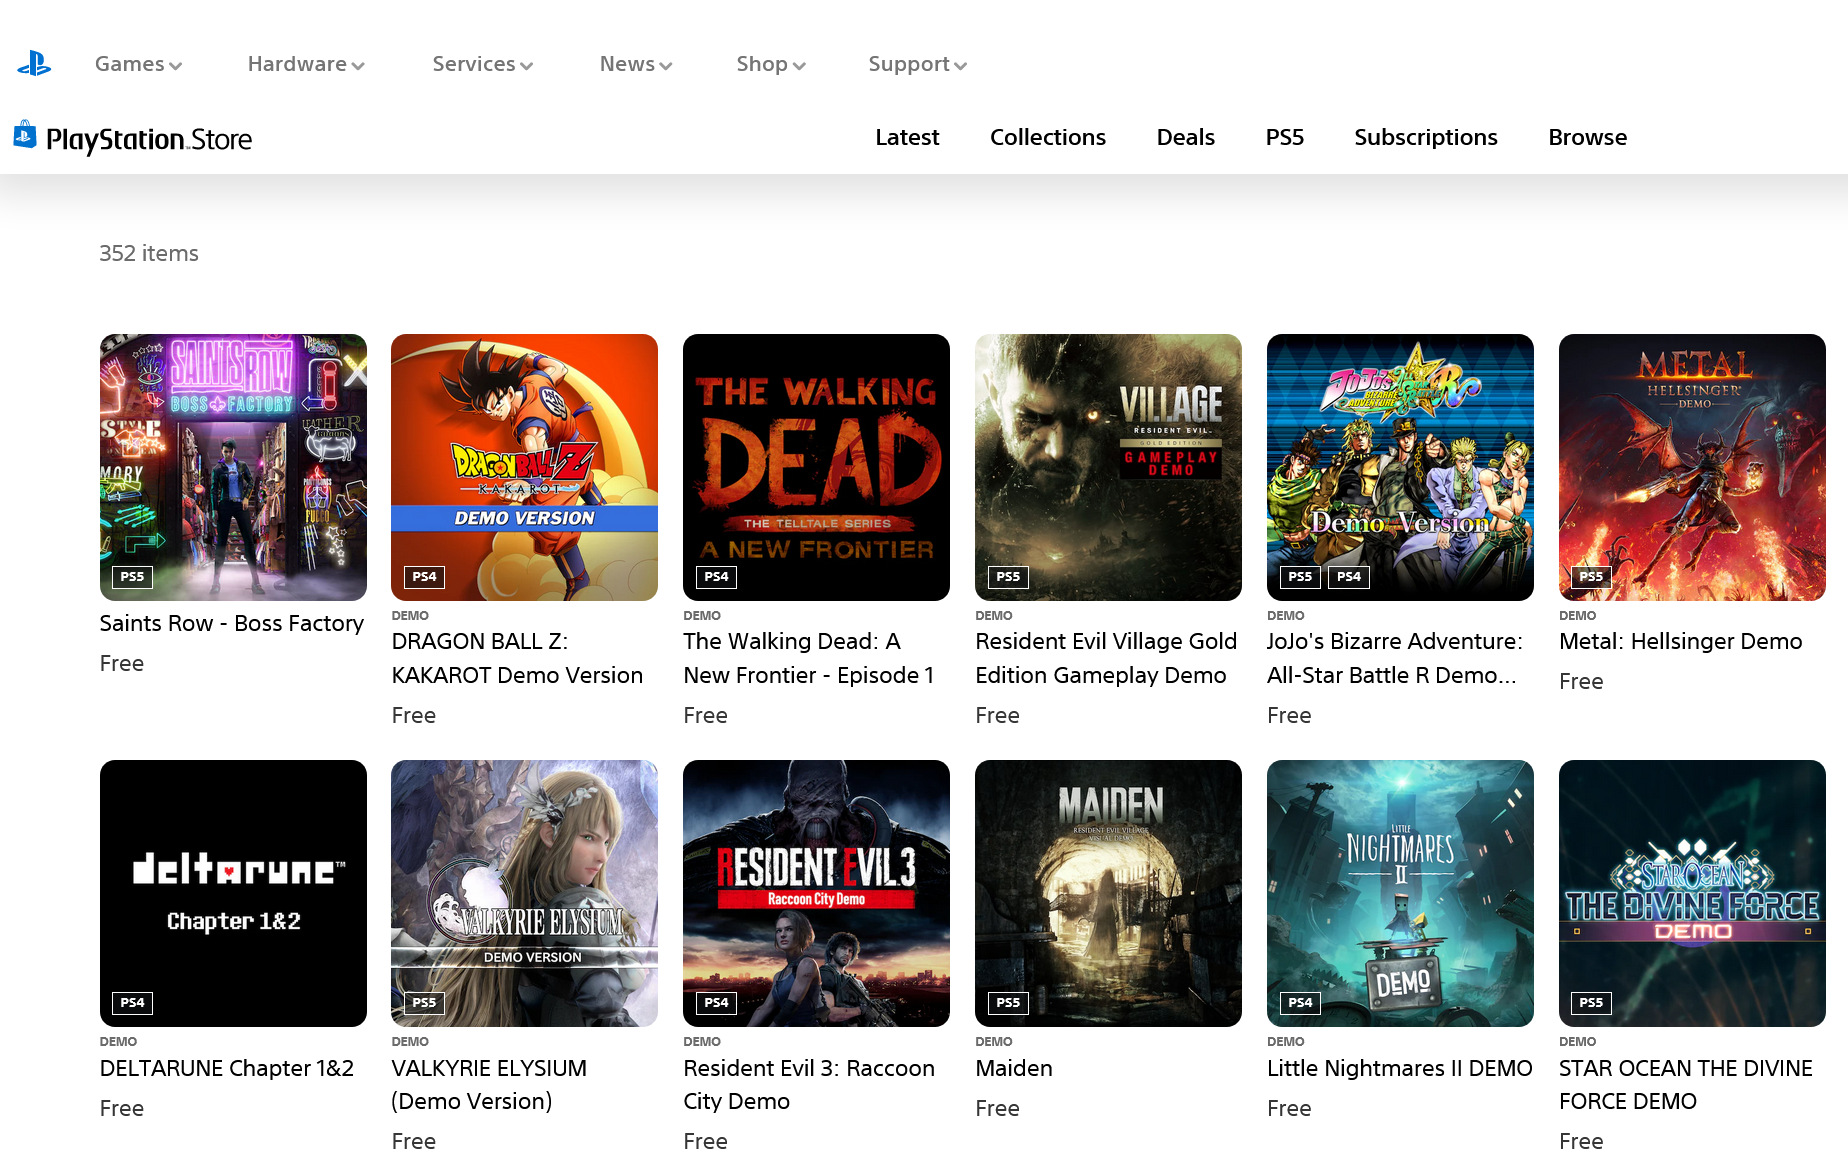1848x1172 pixels.
Task: Open the Valkyrie Elysium demo cover
Action: (524, 893)
